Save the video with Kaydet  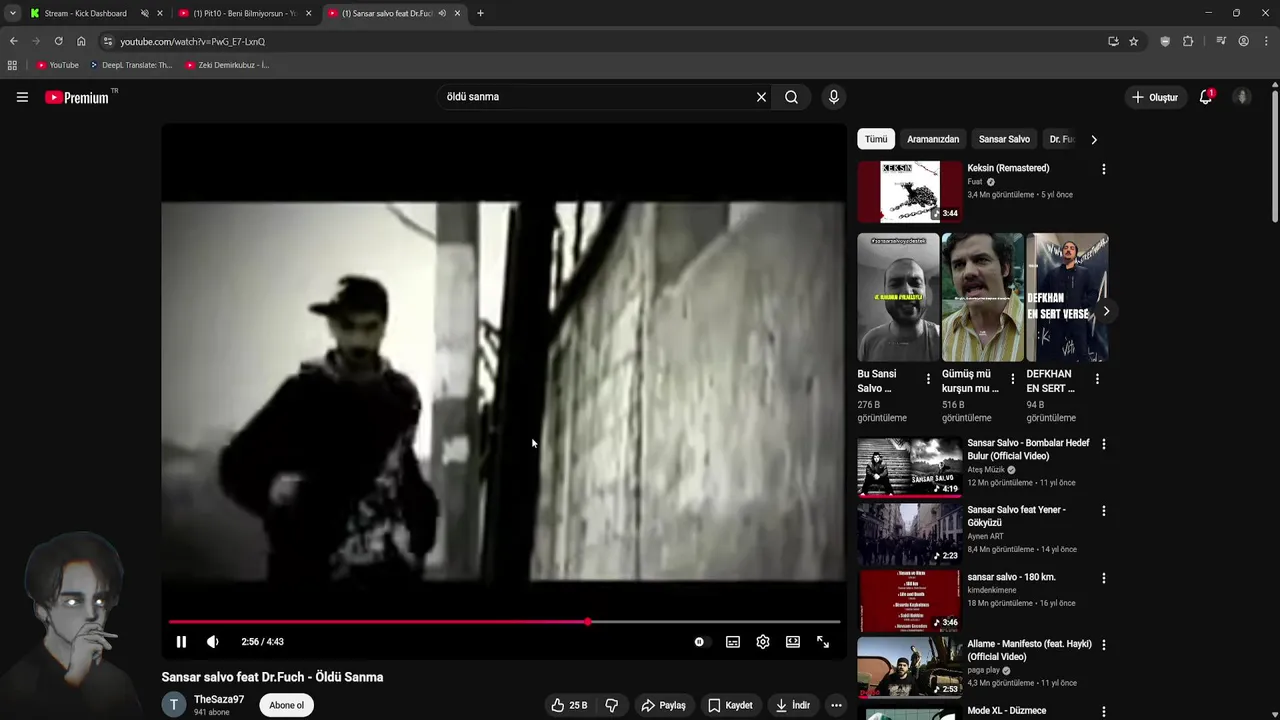[730, 705]
